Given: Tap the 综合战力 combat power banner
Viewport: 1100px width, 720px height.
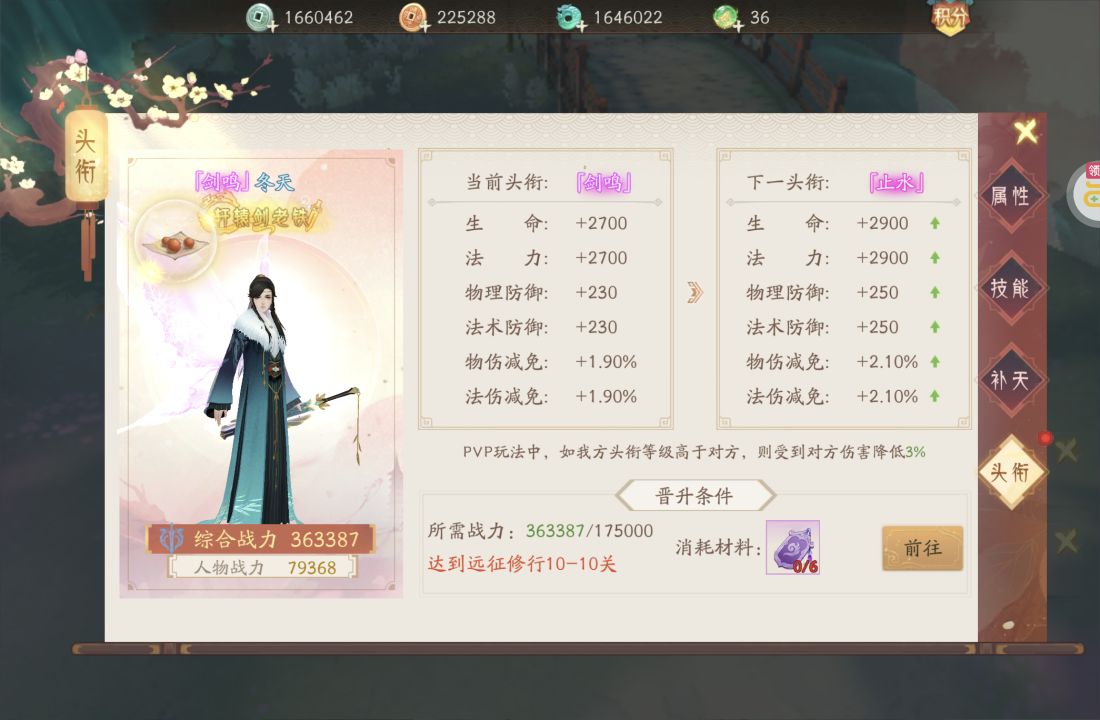Looking at the screenshot, I should coord(260,539).
